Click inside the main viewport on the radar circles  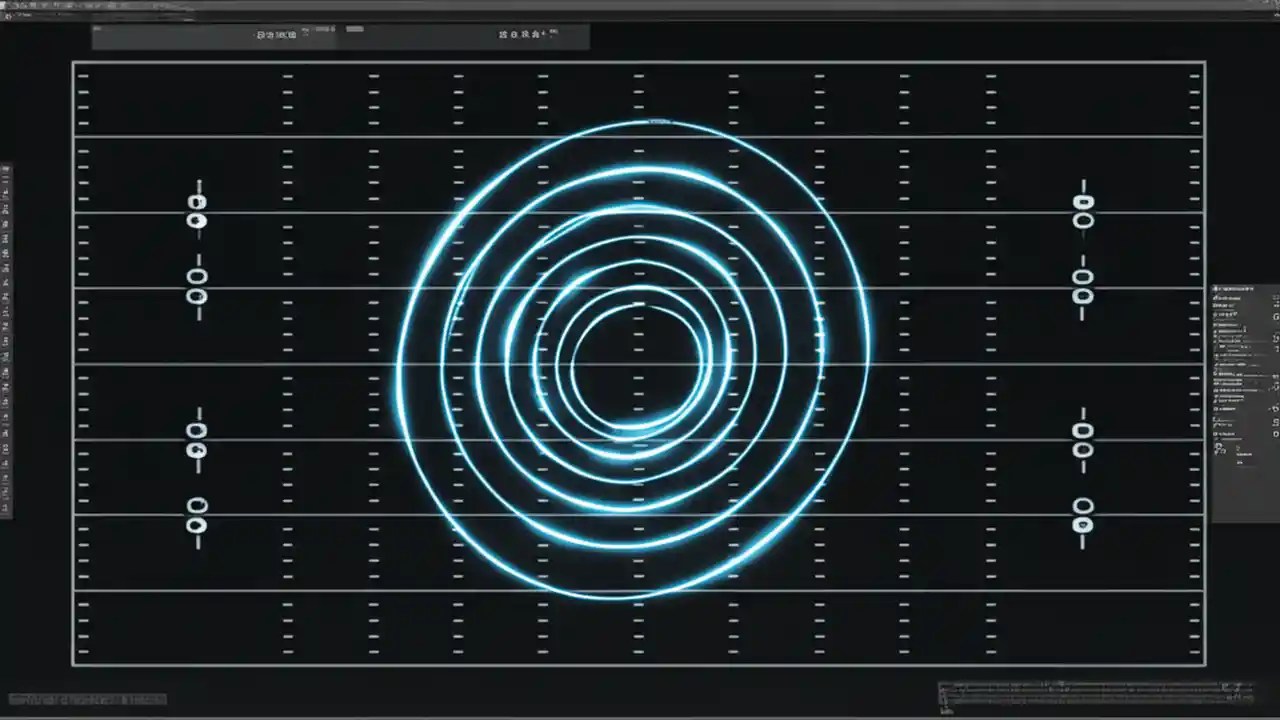(640, 360)
